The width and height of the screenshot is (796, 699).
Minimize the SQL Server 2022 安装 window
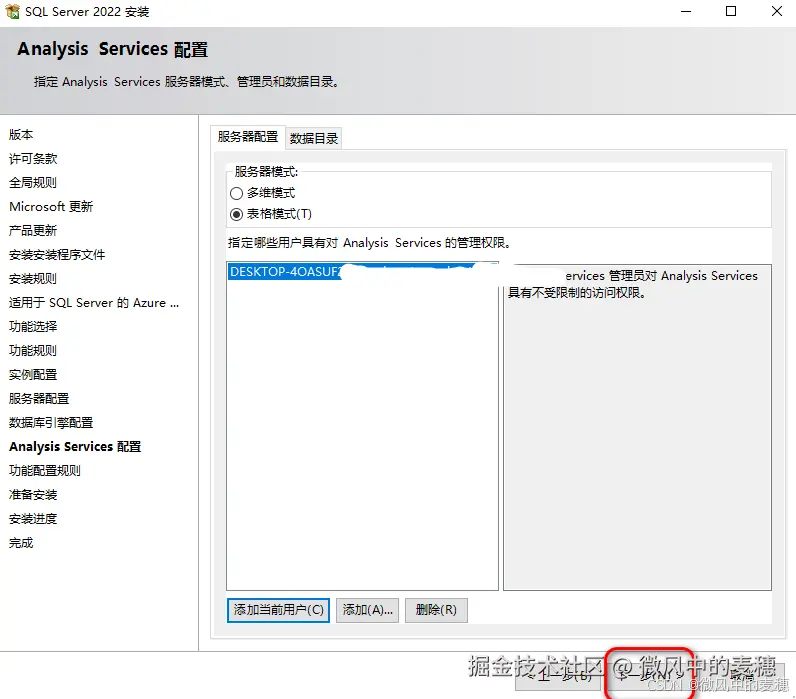(686, 11)
